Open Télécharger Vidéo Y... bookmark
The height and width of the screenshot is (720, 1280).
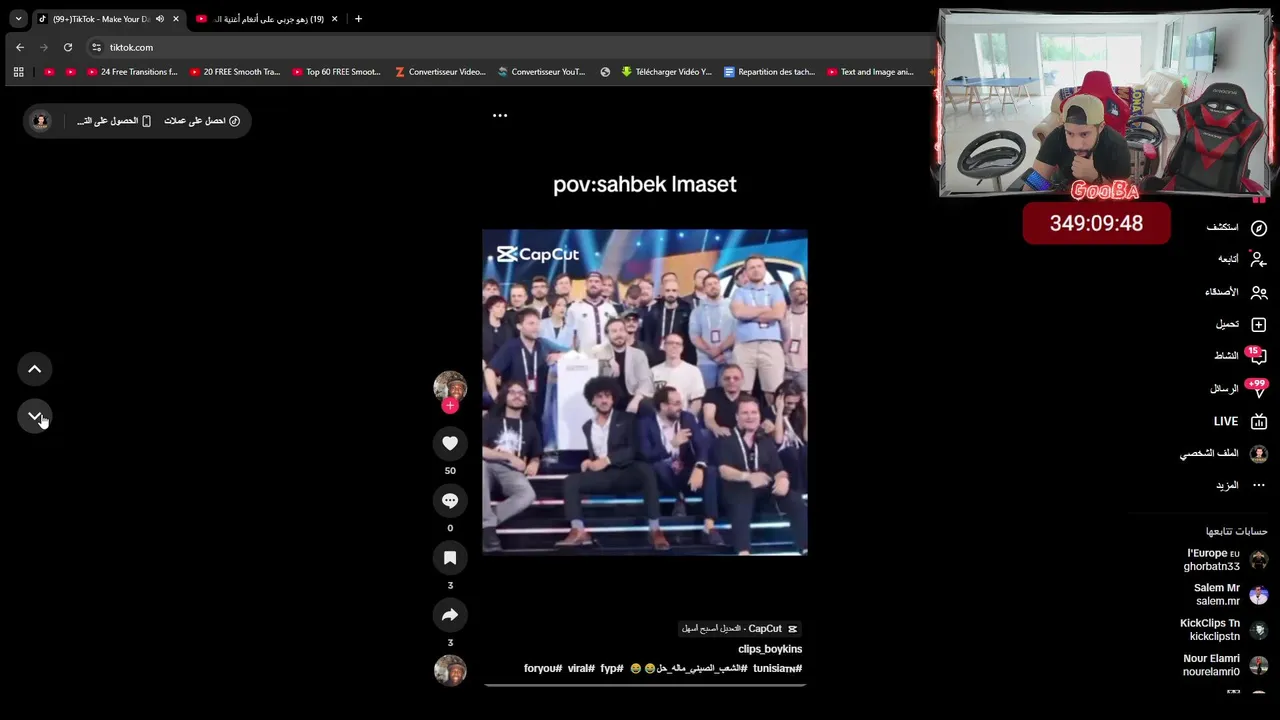pos(666,72)
